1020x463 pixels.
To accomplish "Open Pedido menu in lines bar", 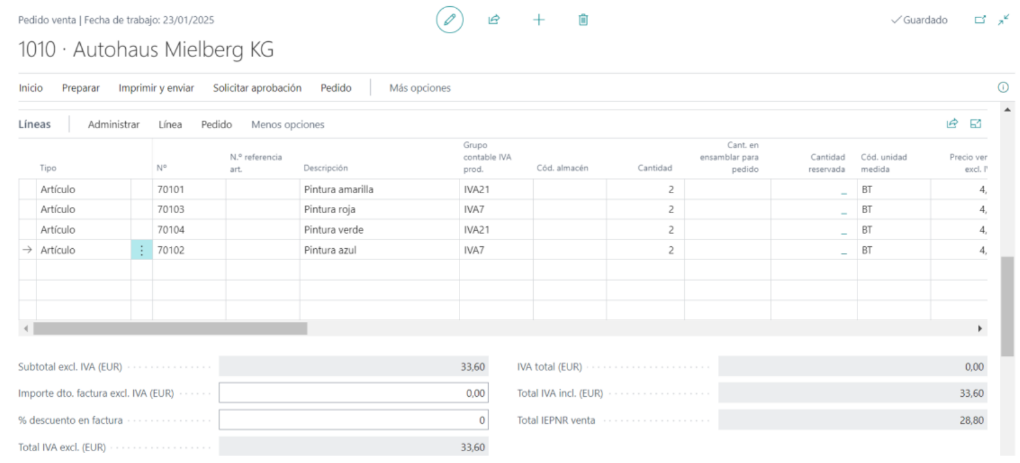I will 217,124.
